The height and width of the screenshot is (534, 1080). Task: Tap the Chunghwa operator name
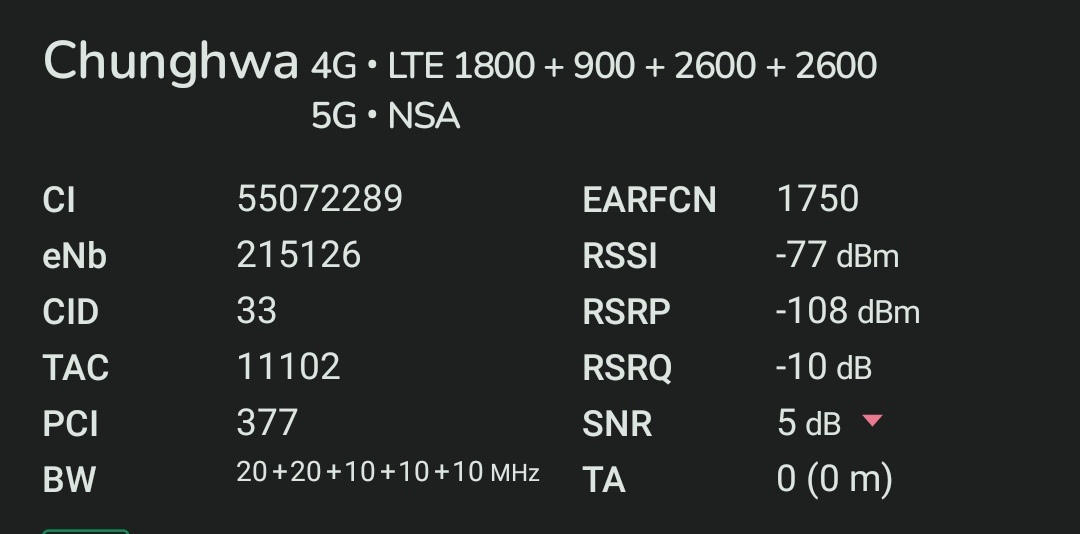(171, 62)
